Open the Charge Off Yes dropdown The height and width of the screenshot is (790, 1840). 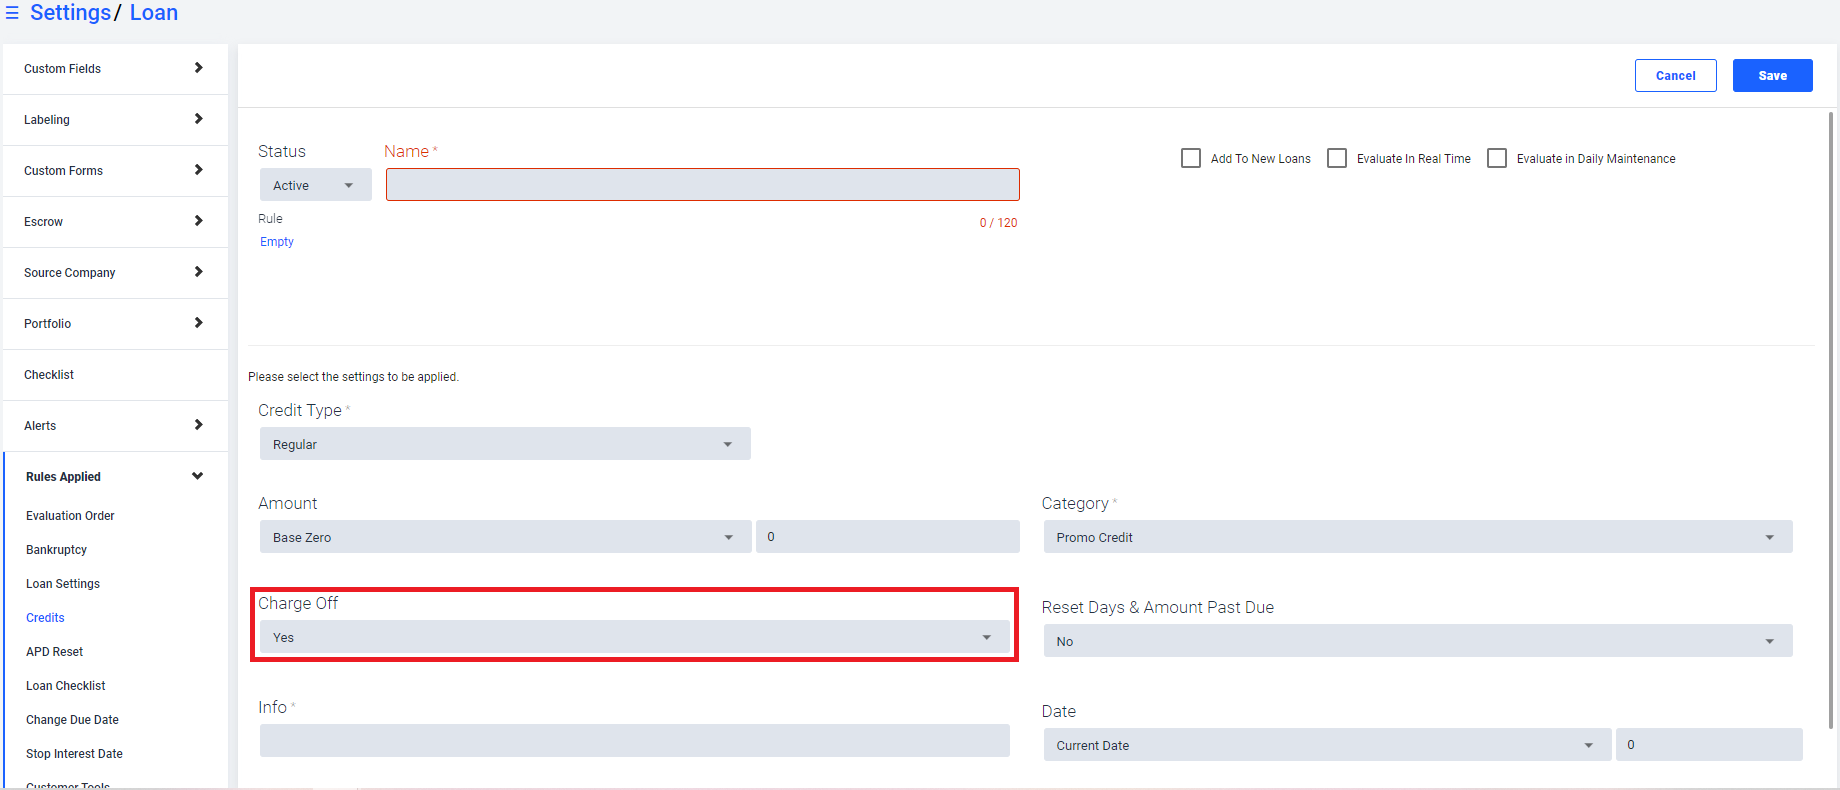pyautogui.click(x=635, y=637)
